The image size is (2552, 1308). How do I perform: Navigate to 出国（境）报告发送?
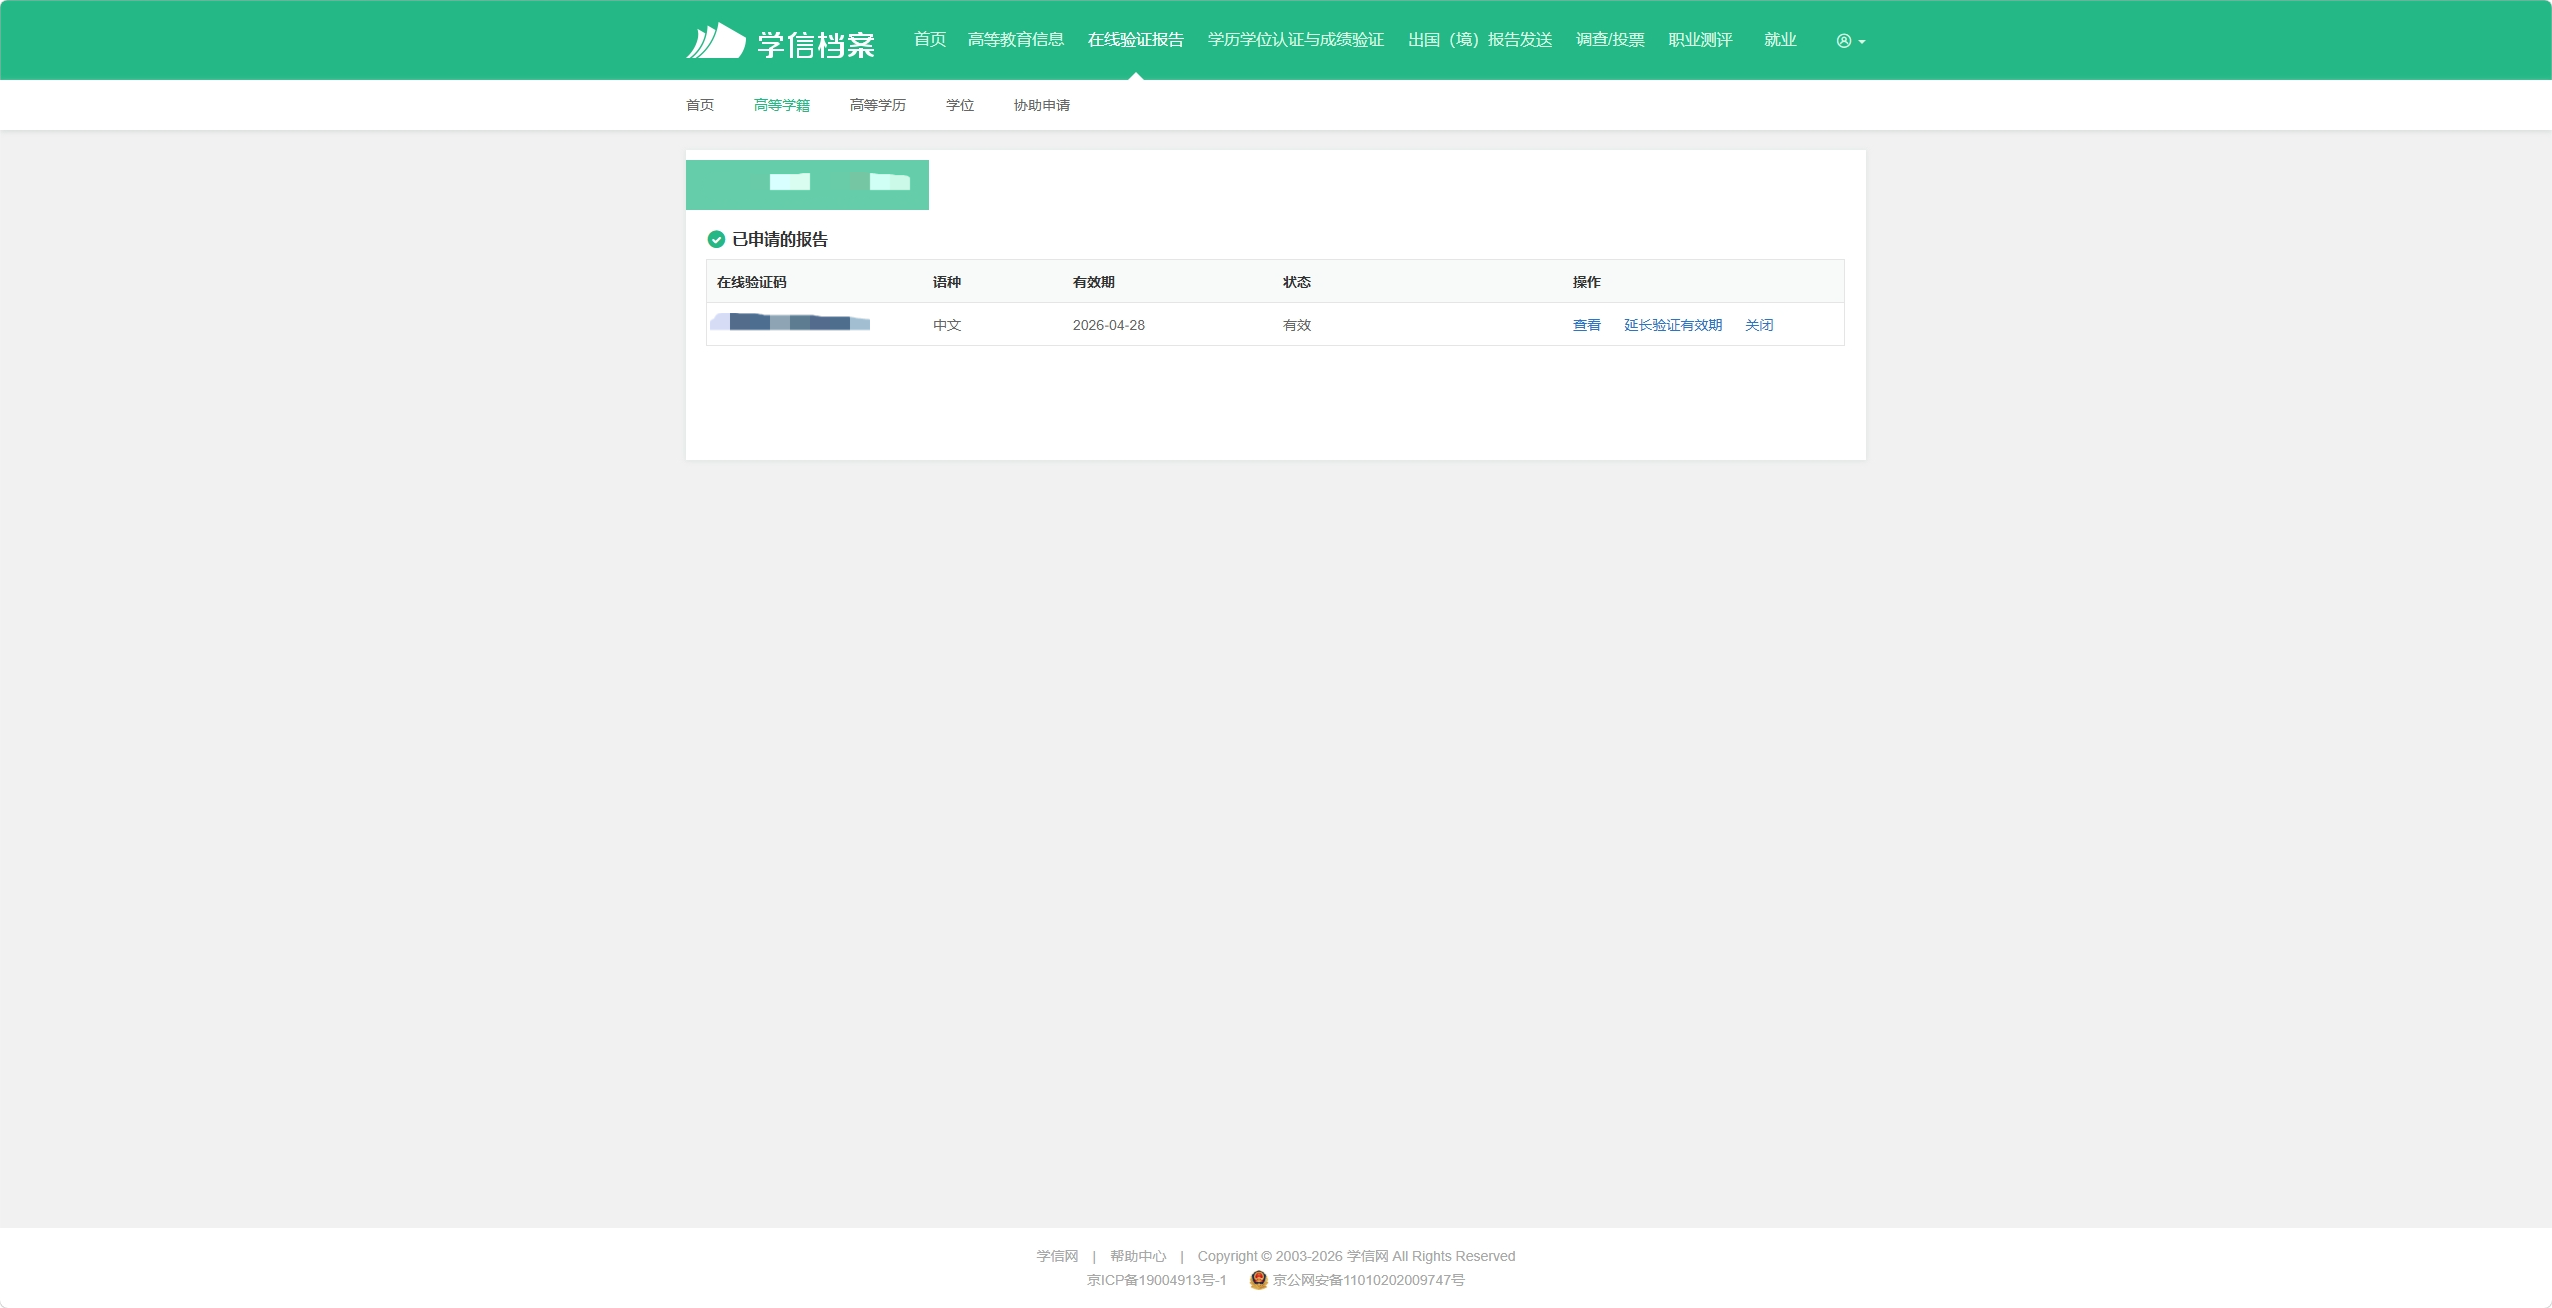tap(1479, 40)
